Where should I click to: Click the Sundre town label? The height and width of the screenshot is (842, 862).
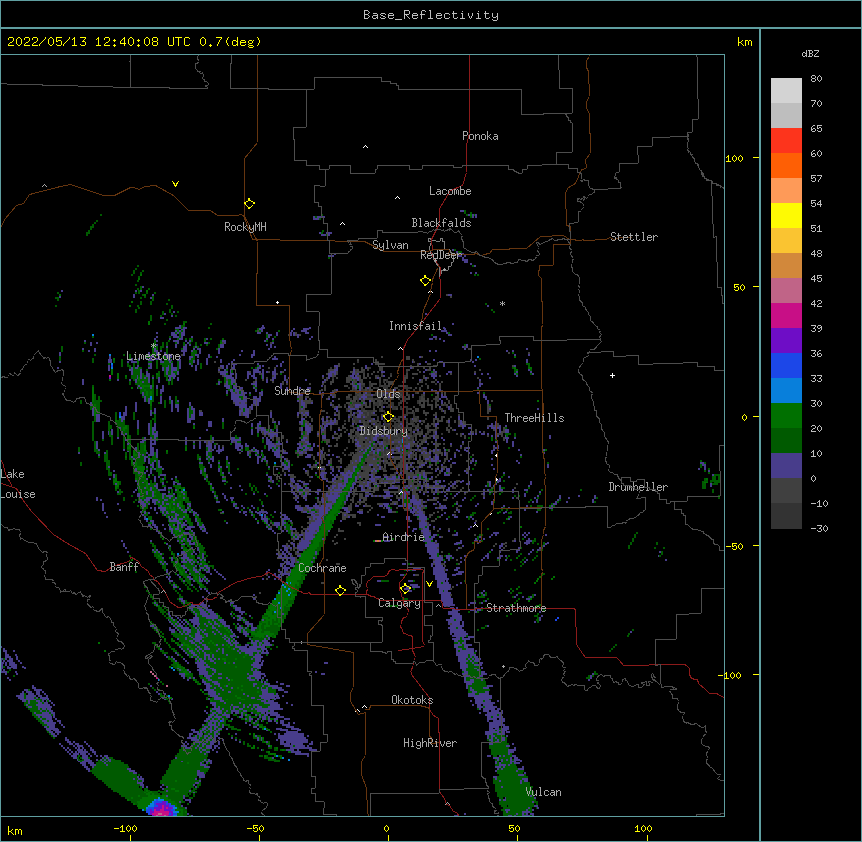[x=292, y=391]
